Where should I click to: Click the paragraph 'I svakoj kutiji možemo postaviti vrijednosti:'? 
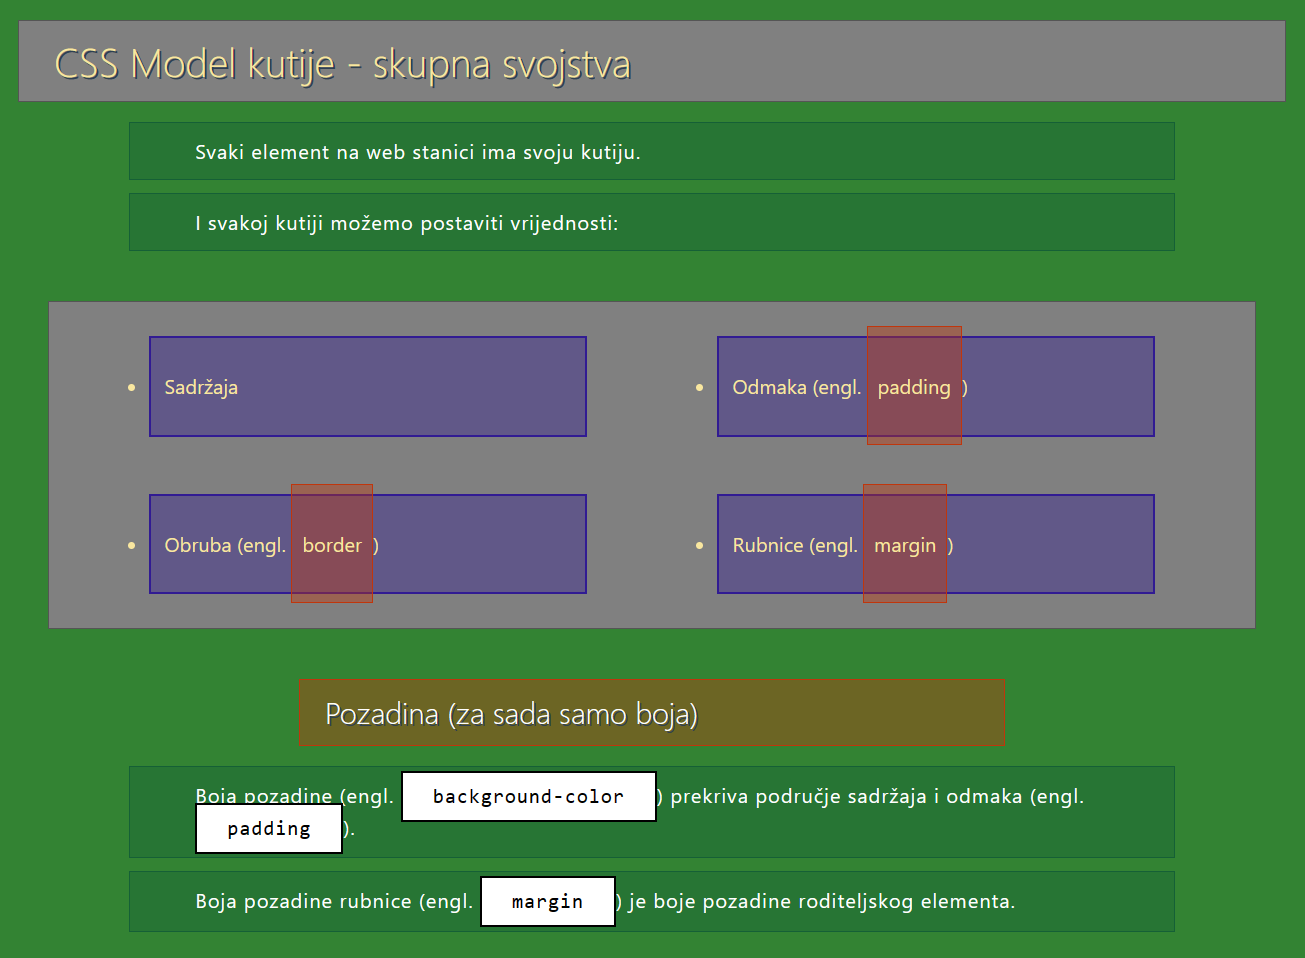point(652,222)
